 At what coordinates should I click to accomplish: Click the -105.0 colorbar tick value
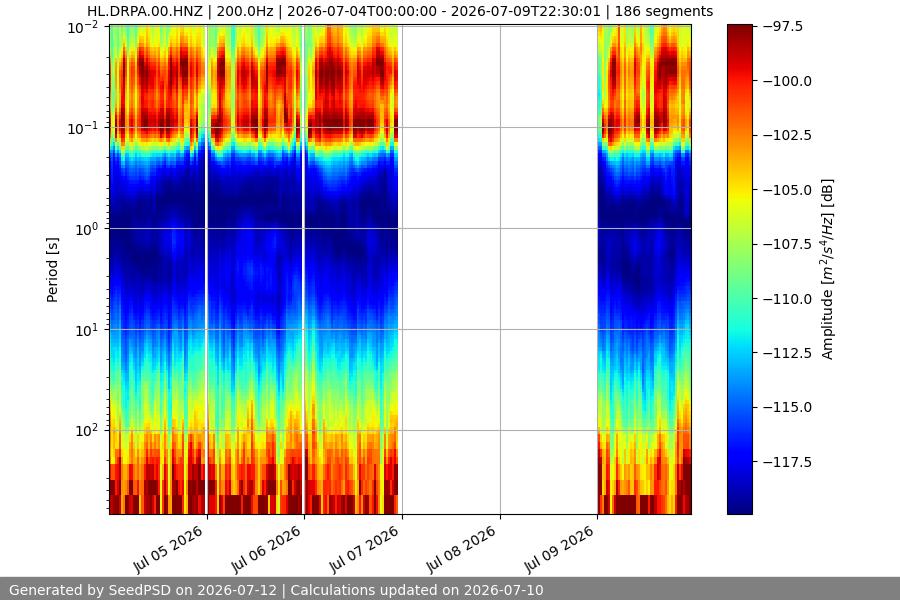(788, 189)
